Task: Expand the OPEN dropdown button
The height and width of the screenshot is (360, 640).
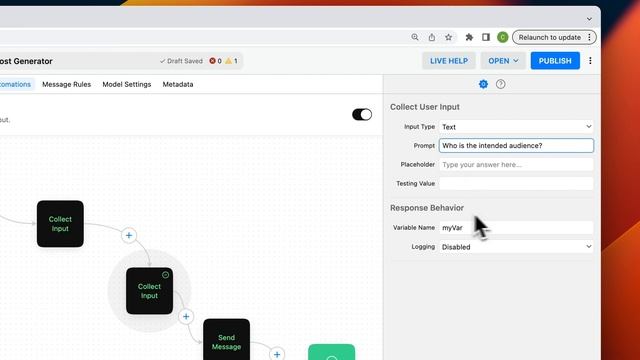Action: tap(503, 61)
